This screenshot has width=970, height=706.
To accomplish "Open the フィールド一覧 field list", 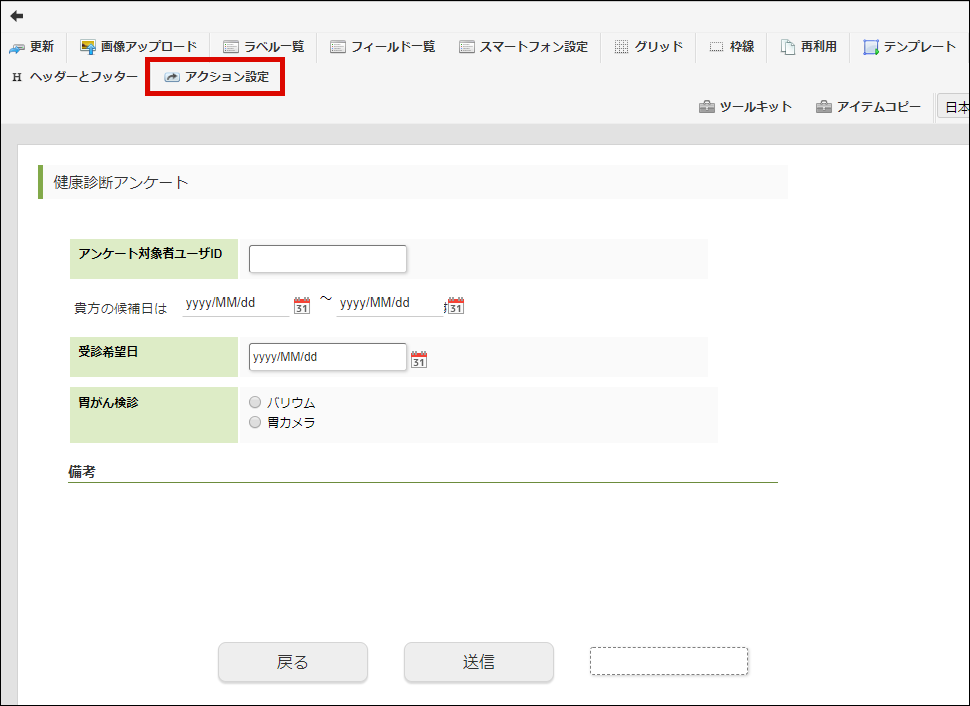I will (382, 46).
